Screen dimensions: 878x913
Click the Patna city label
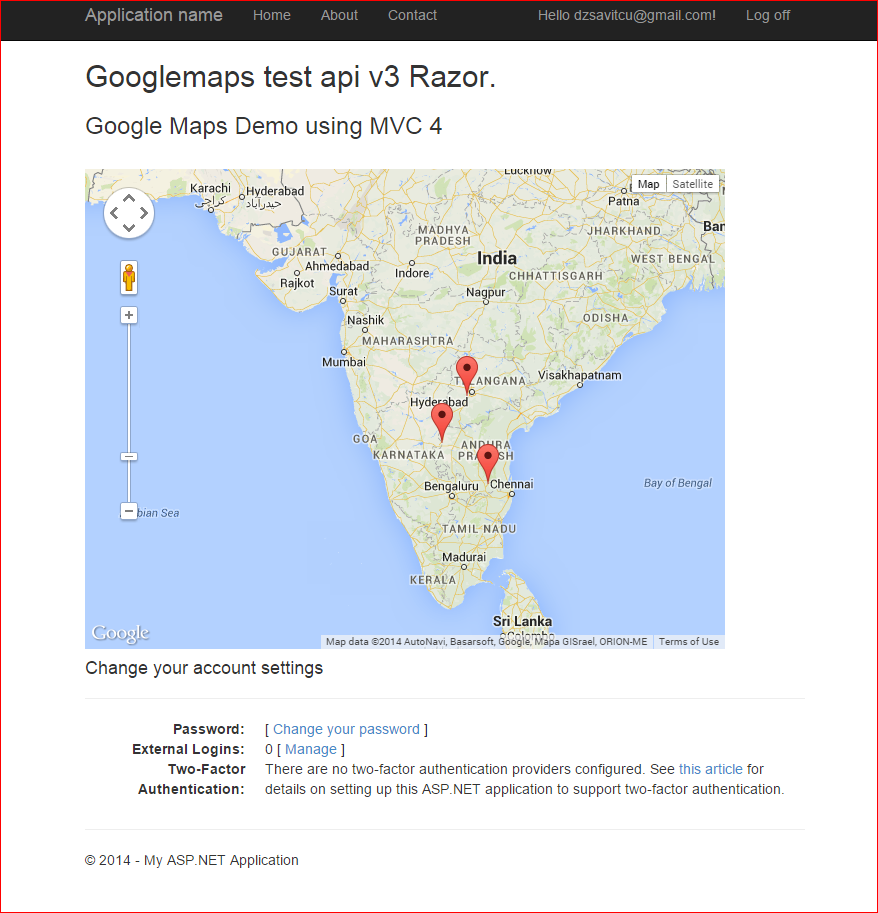tap(623, 201)
